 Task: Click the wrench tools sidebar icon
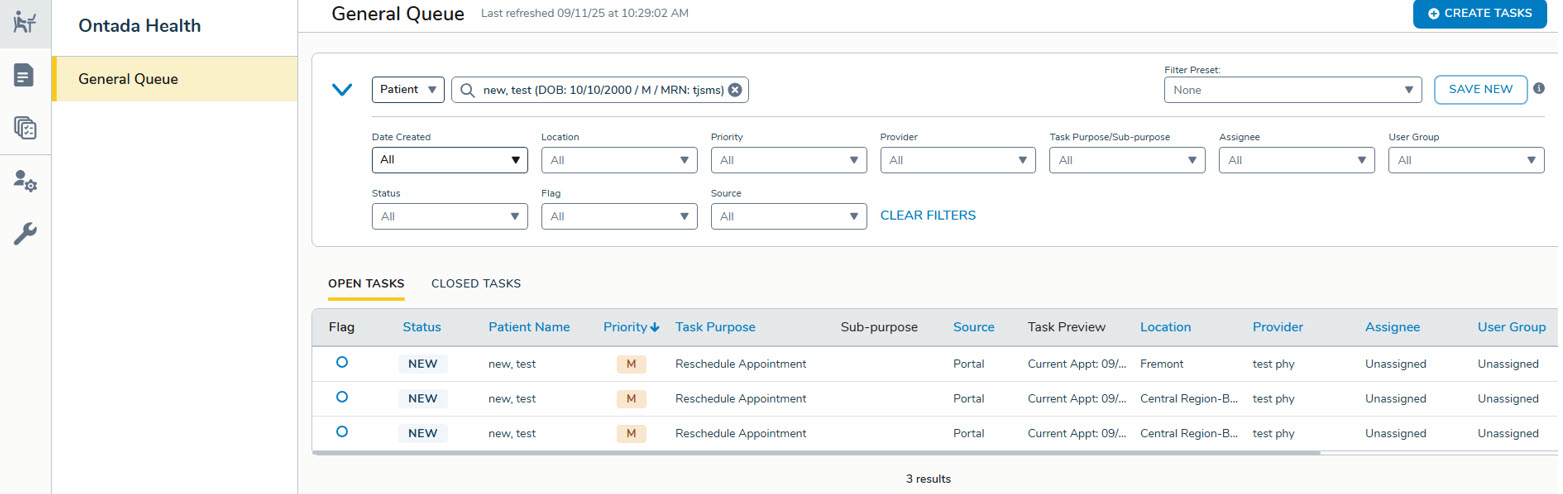pyautogui.click(x=25, y=234)
